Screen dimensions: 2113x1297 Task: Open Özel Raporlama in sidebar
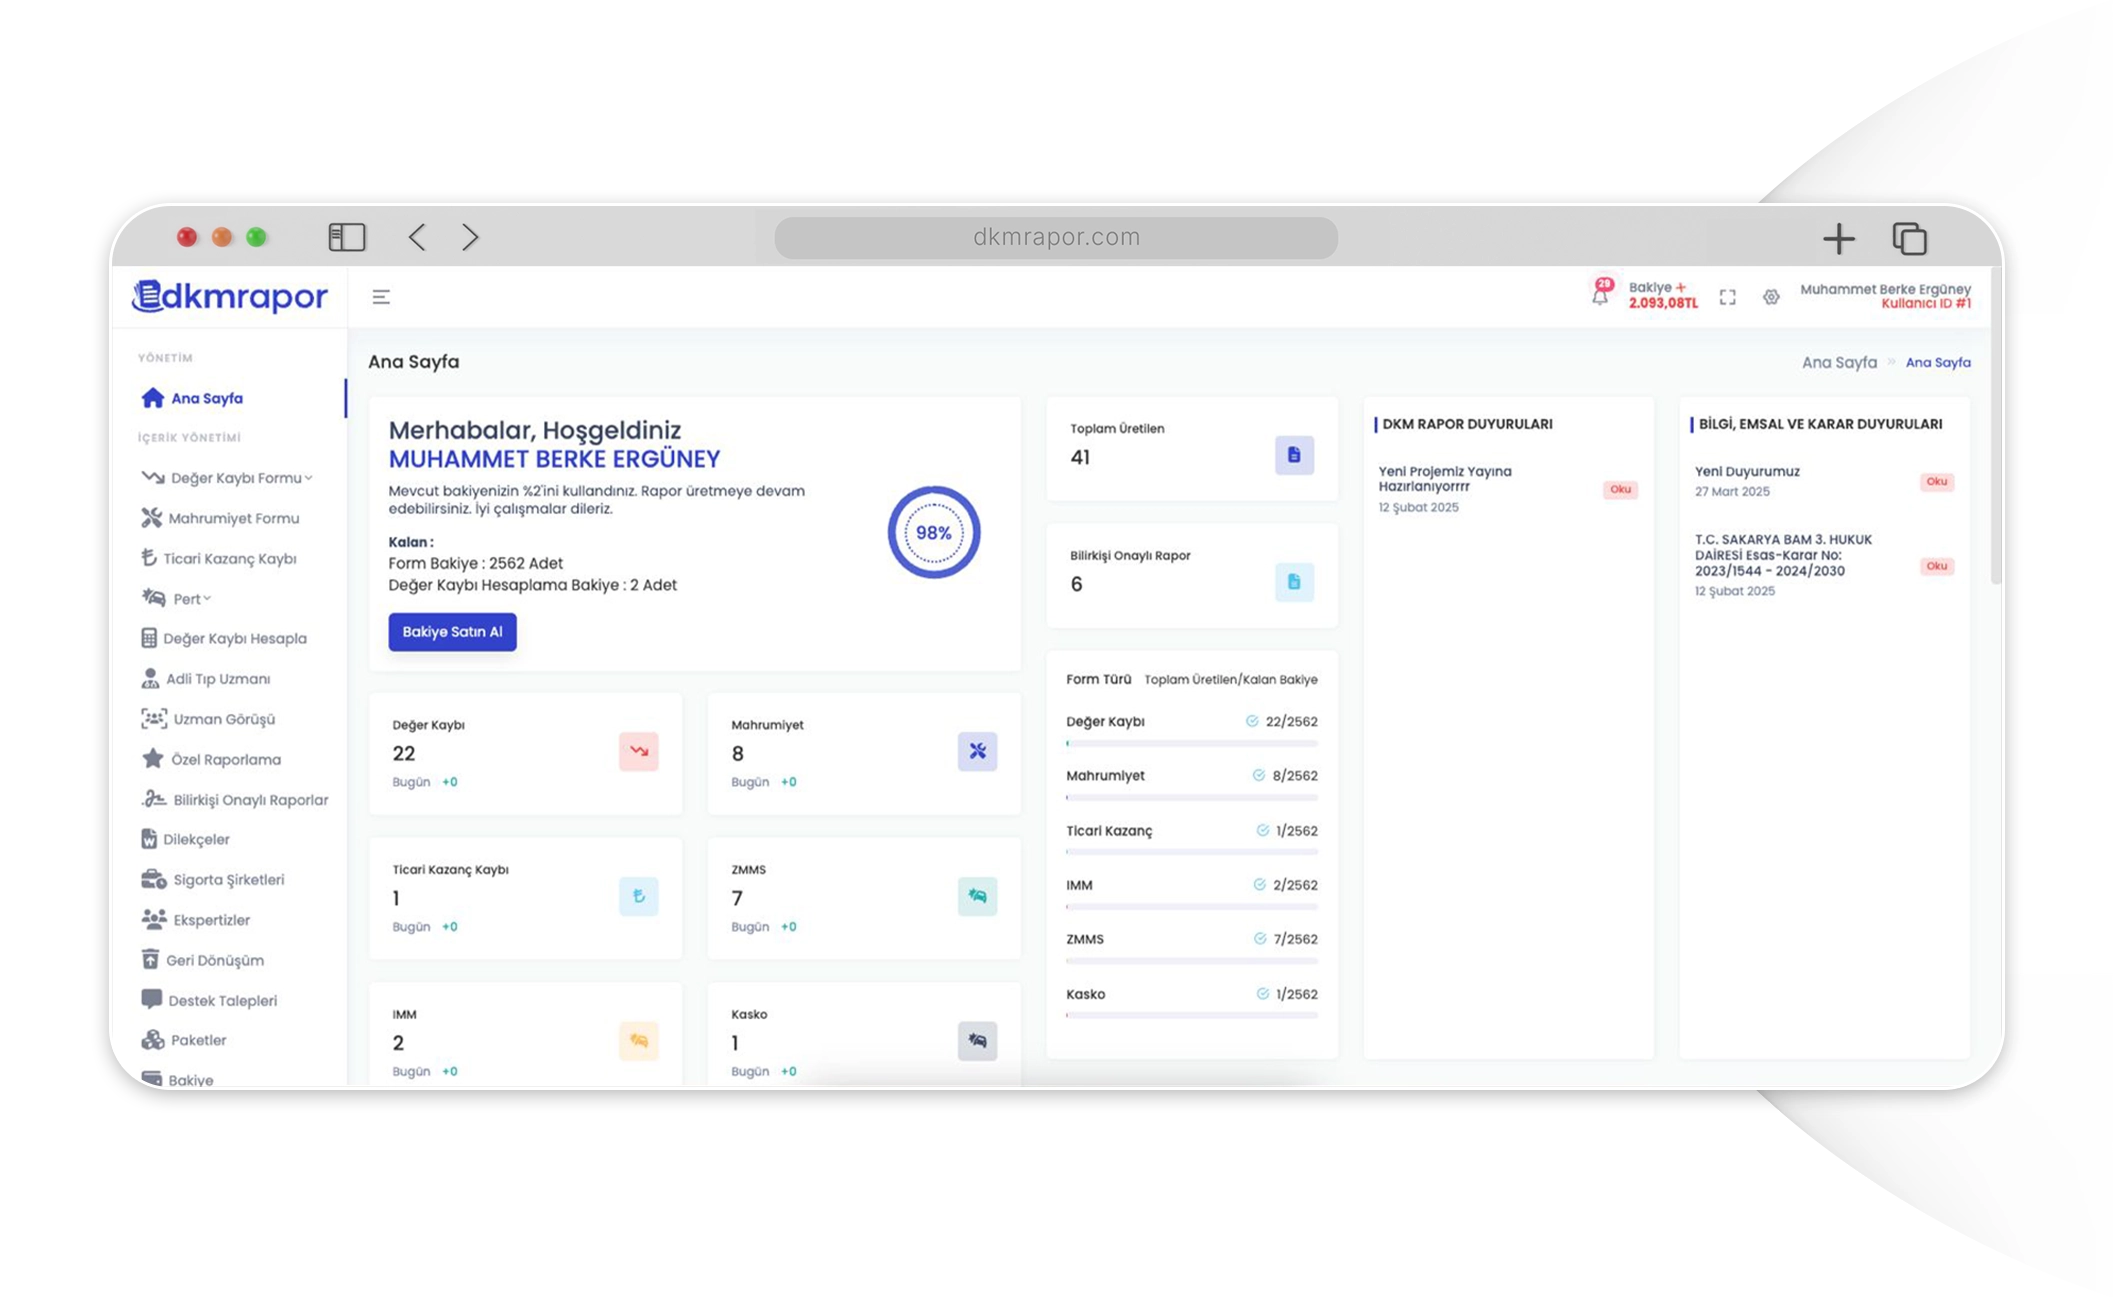[x=211, y=759]
